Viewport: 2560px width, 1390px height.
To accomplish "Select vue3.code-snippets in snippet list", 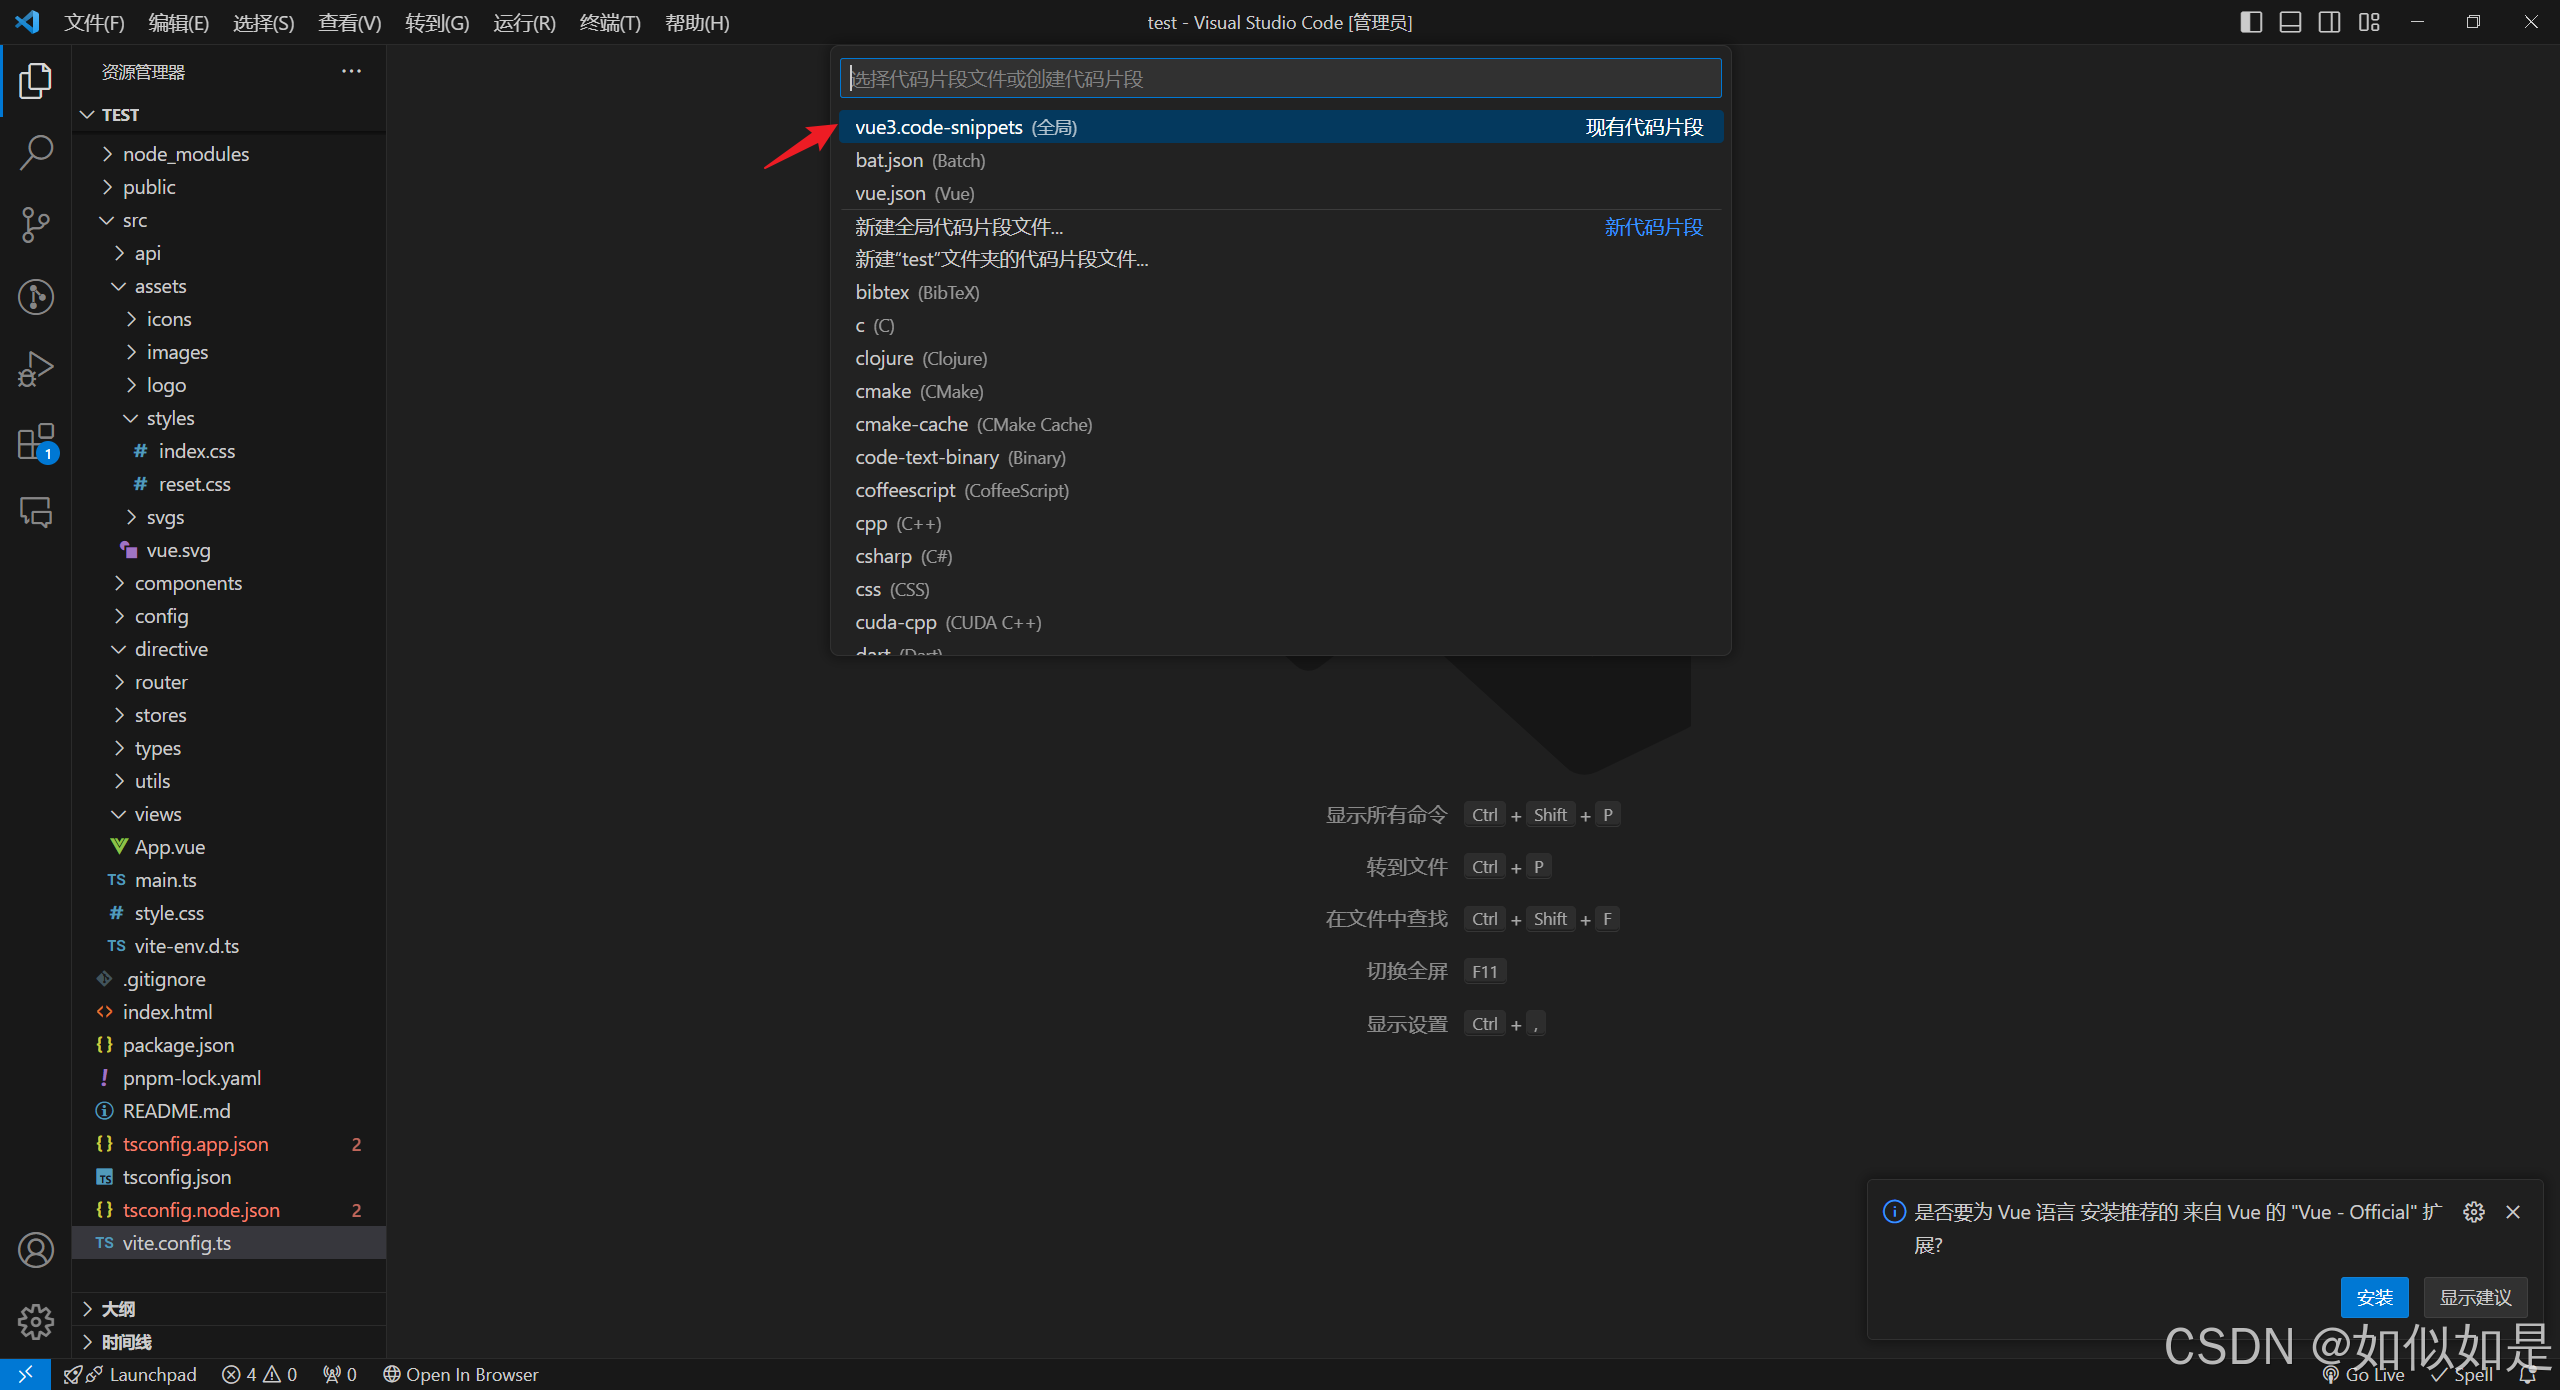I will point(940,127).
